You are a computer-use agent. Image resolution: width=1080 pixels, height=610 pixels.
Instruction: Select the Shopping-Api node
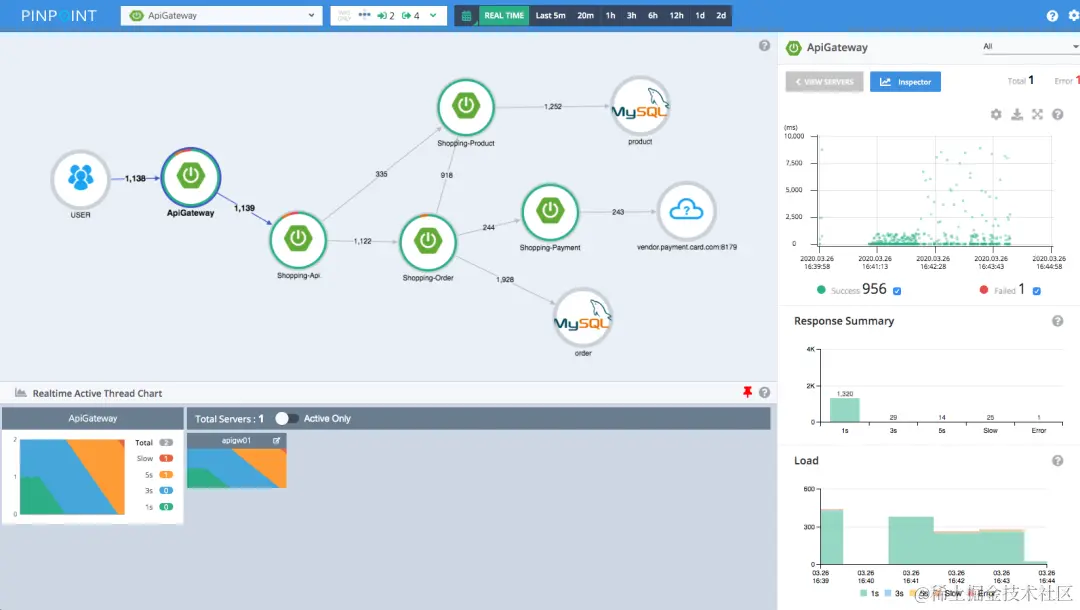click(298, 239)
